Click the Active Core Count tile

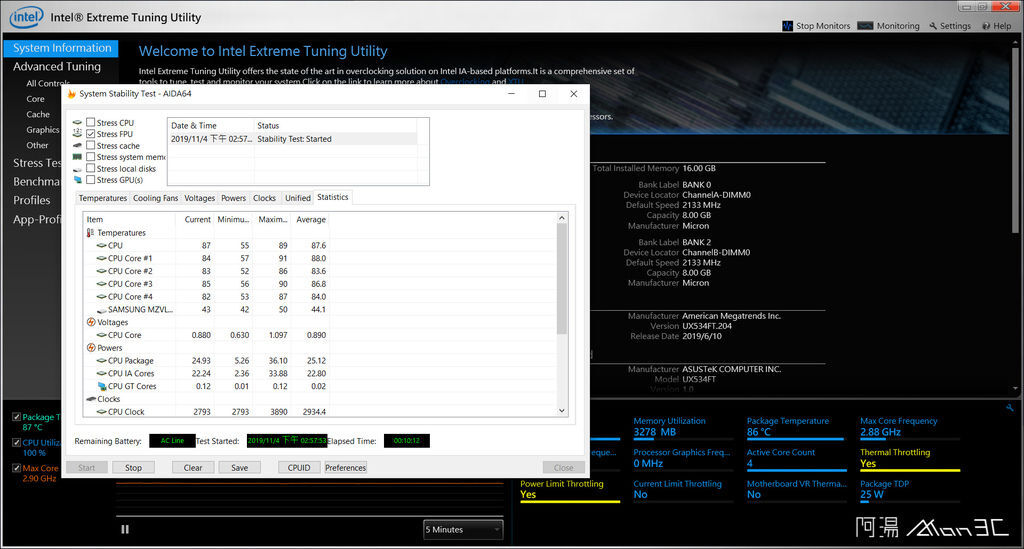pyautogui.click(x=797, y=458)
